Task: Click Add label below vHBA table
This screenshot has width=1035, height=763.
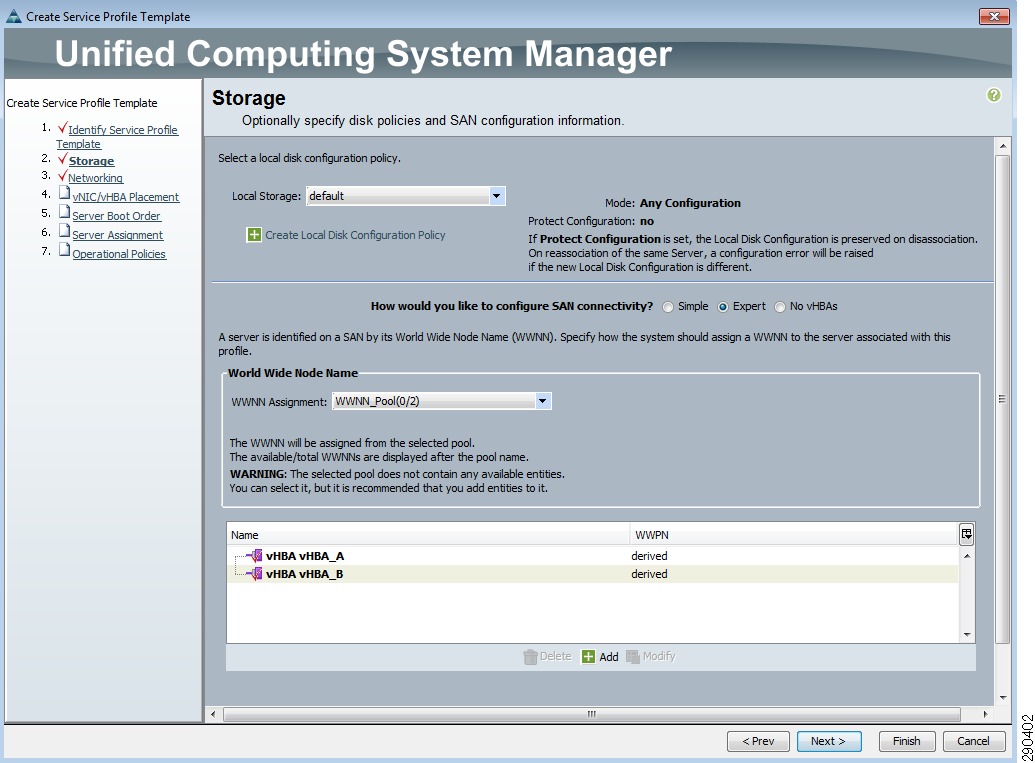Action: tap(609, 657)
